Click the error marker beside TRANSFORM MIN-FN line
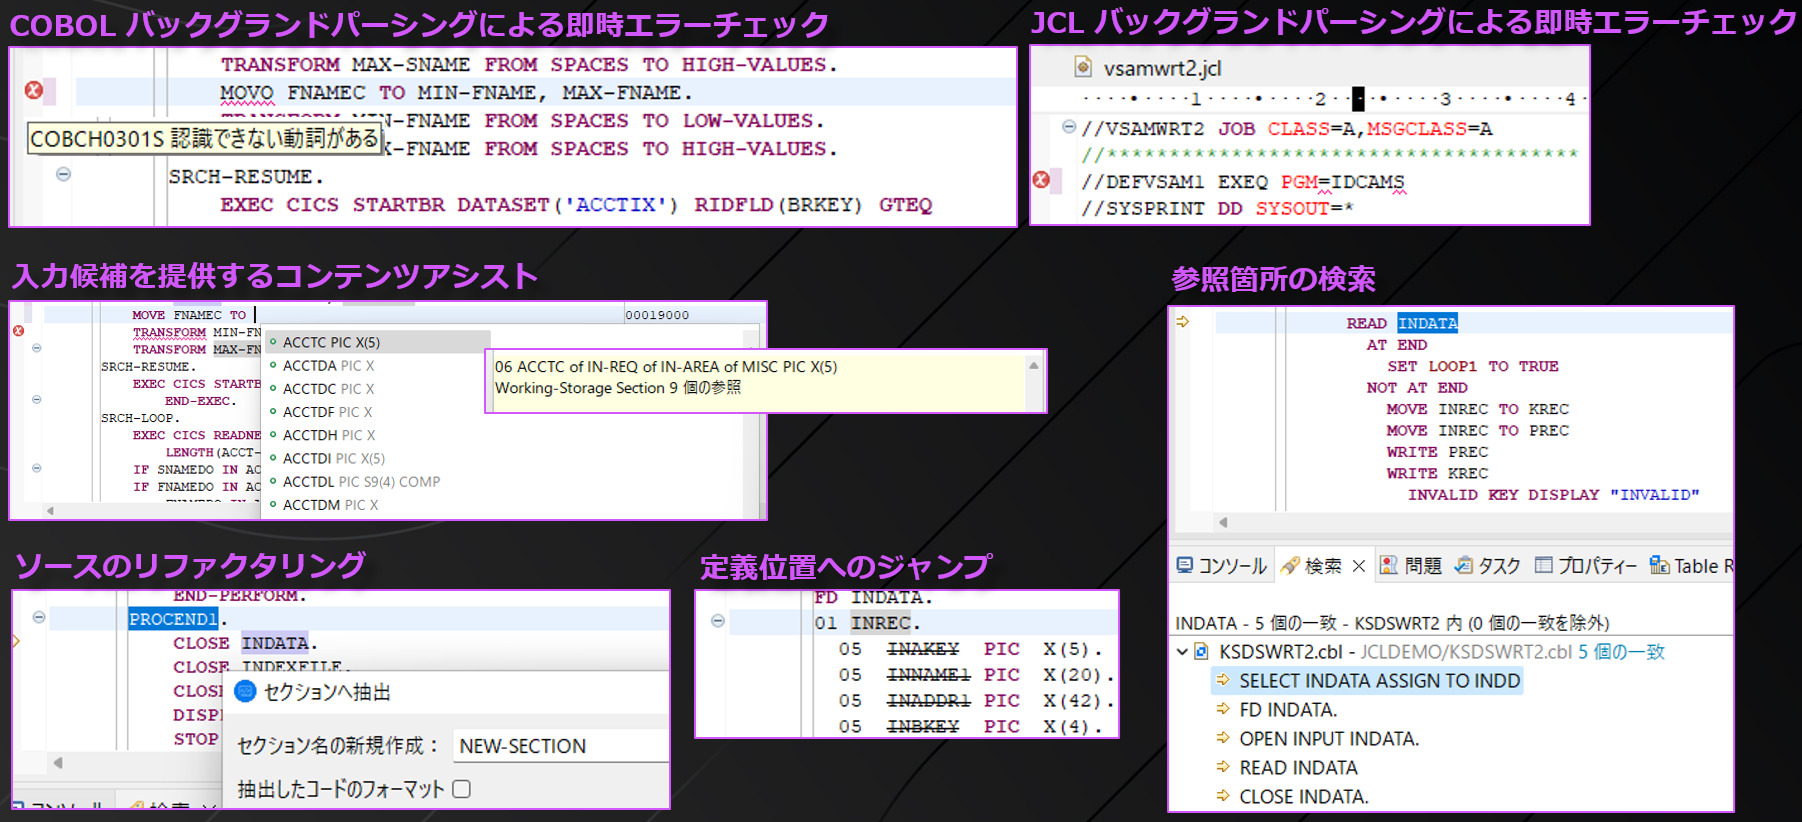 18,331
